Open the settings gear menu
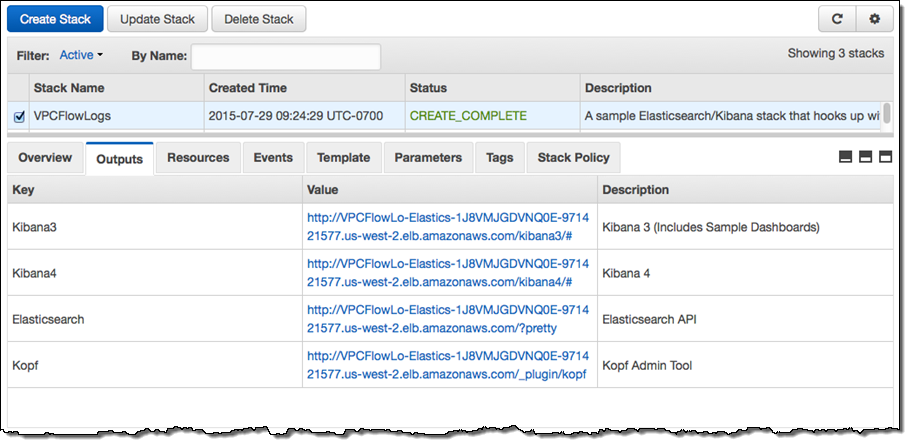This screenshot has width=910, height=445. [874, 18]
